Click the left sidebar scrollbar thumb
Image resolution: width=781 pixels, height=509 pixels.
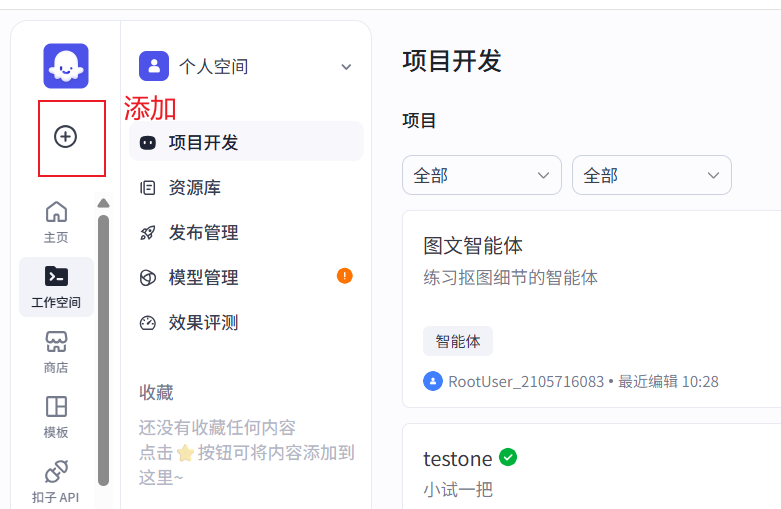104,350
